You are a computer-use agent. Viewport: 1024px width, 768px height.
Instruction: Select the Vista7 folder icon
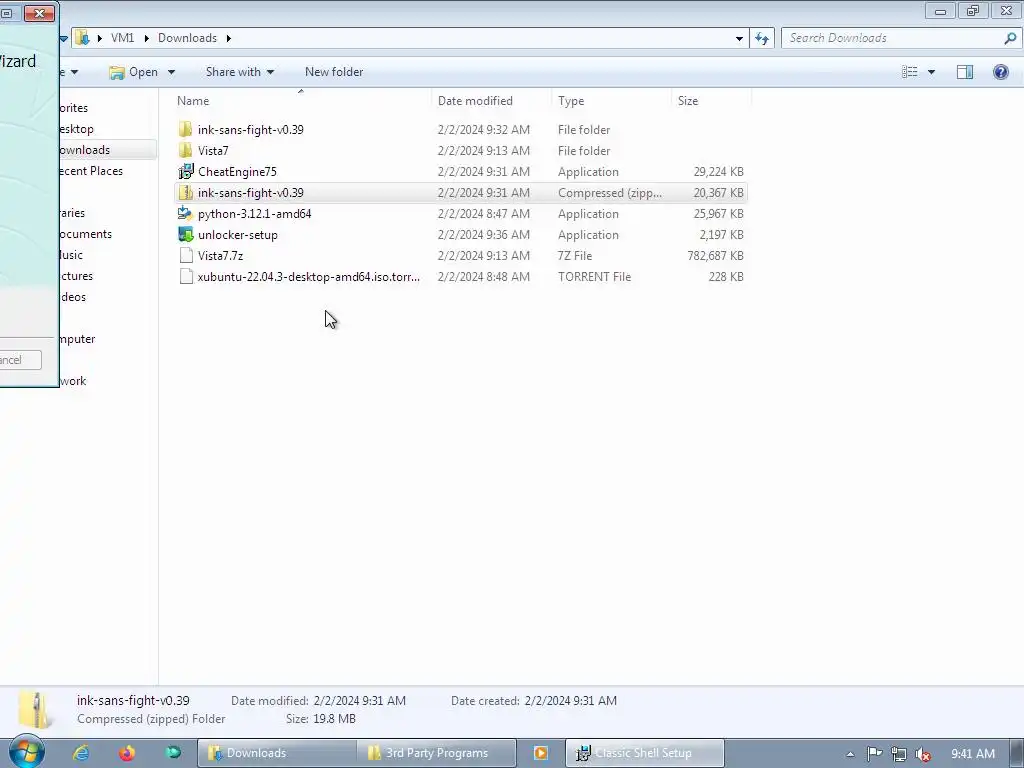[x=185, y=150]
